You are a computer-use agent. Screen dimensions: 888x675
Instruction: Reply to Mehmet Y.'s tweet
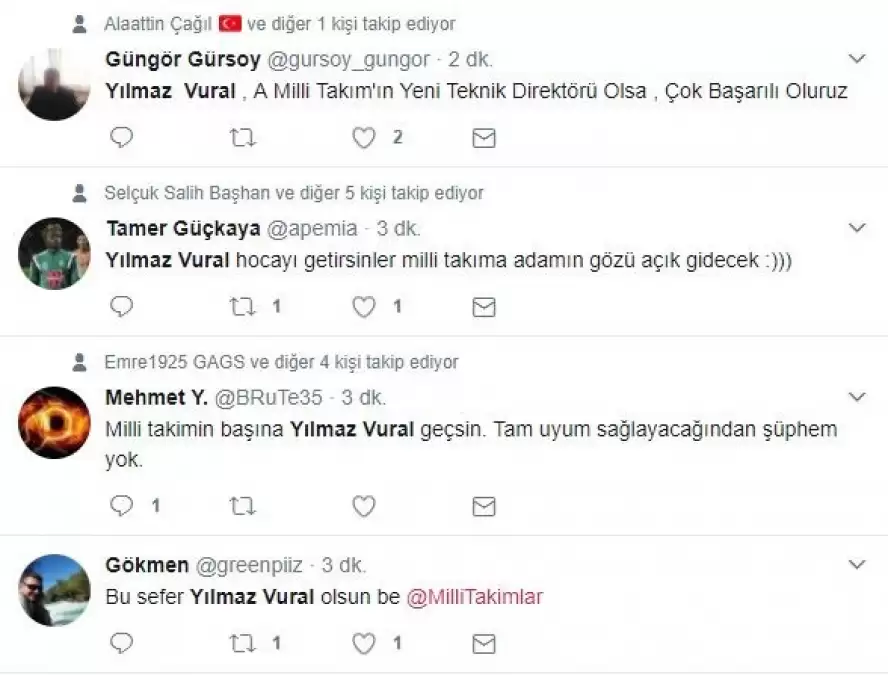point(121,505)
